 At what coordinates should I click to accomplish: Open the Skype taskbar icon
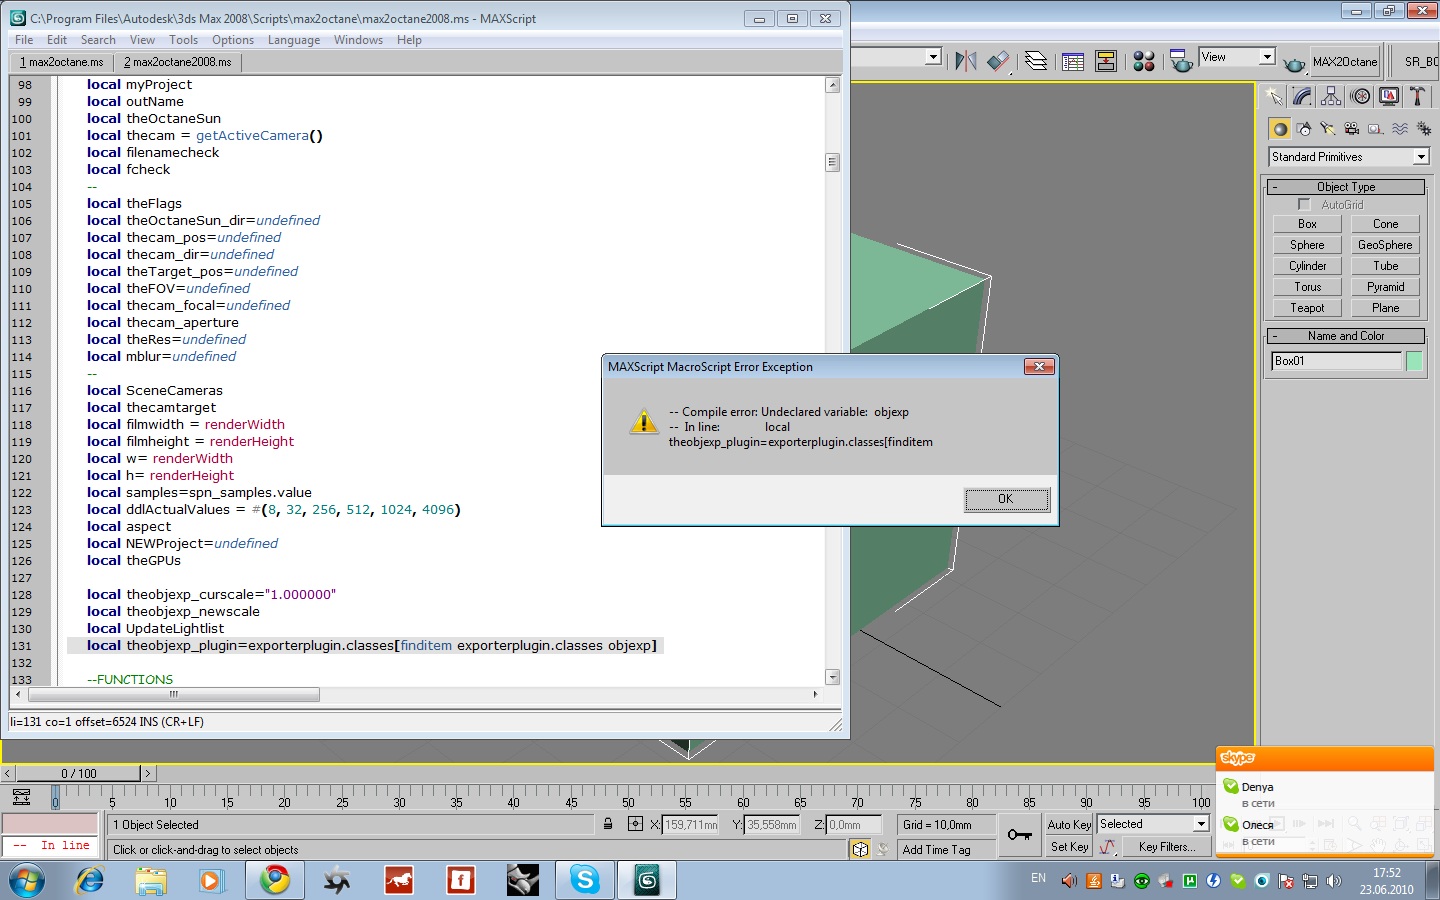coord(585,880)
